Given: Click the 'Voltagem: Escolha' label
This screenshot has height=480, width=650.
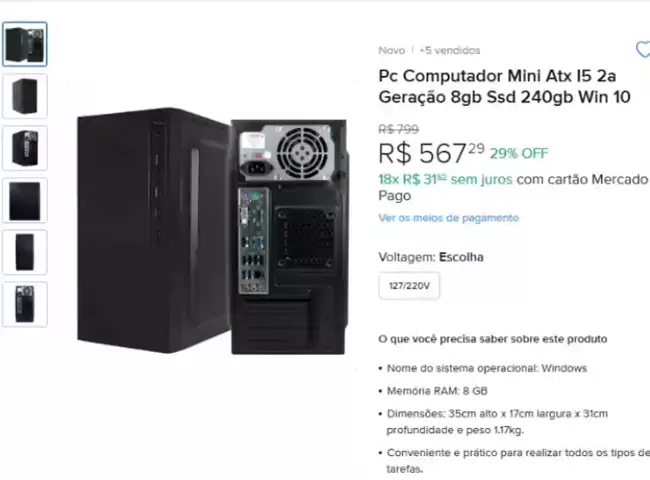Looking at the screenshot, I should click(431, 257).
